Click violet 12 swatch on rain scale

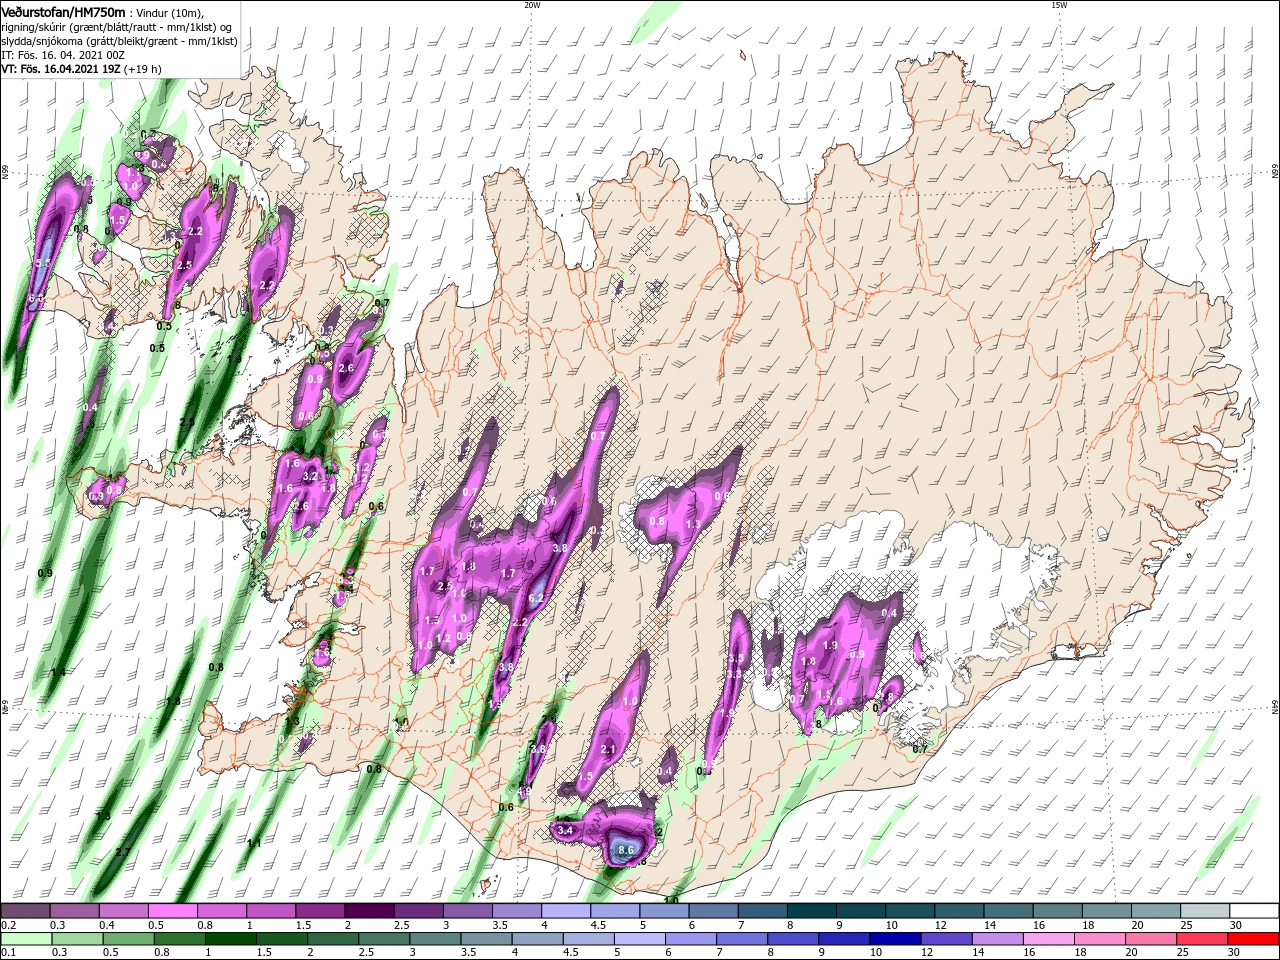coord(948,939)
